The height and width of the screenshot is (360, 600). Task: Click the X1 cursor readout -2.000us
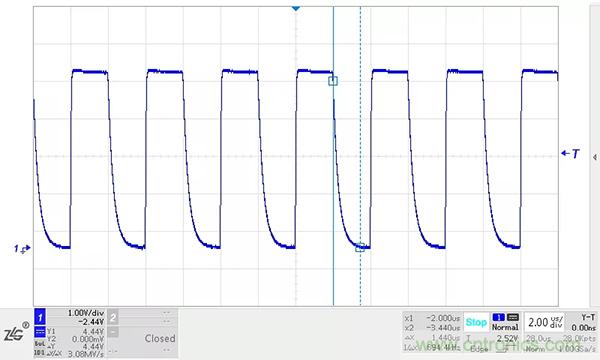click(x=442, y=318)
